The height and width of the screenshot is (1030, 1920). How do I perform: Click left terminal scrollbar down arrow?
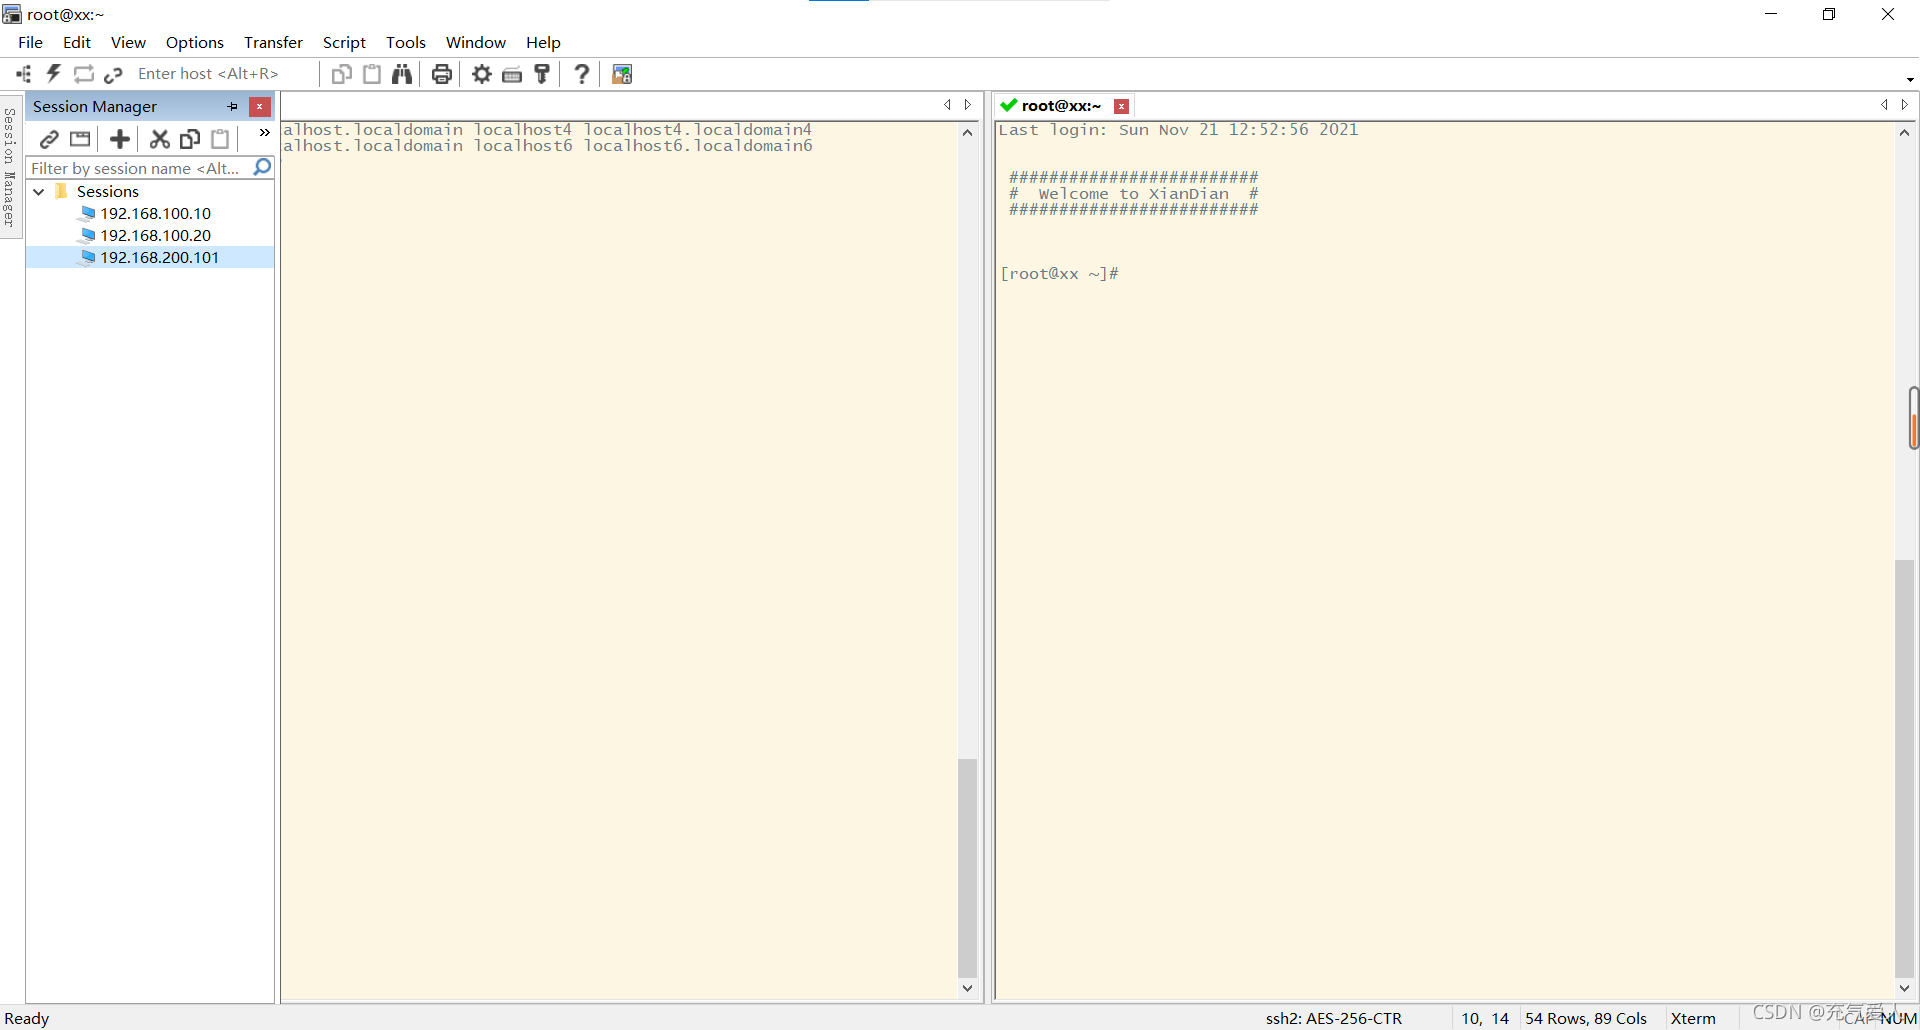[x=967, y=988]
